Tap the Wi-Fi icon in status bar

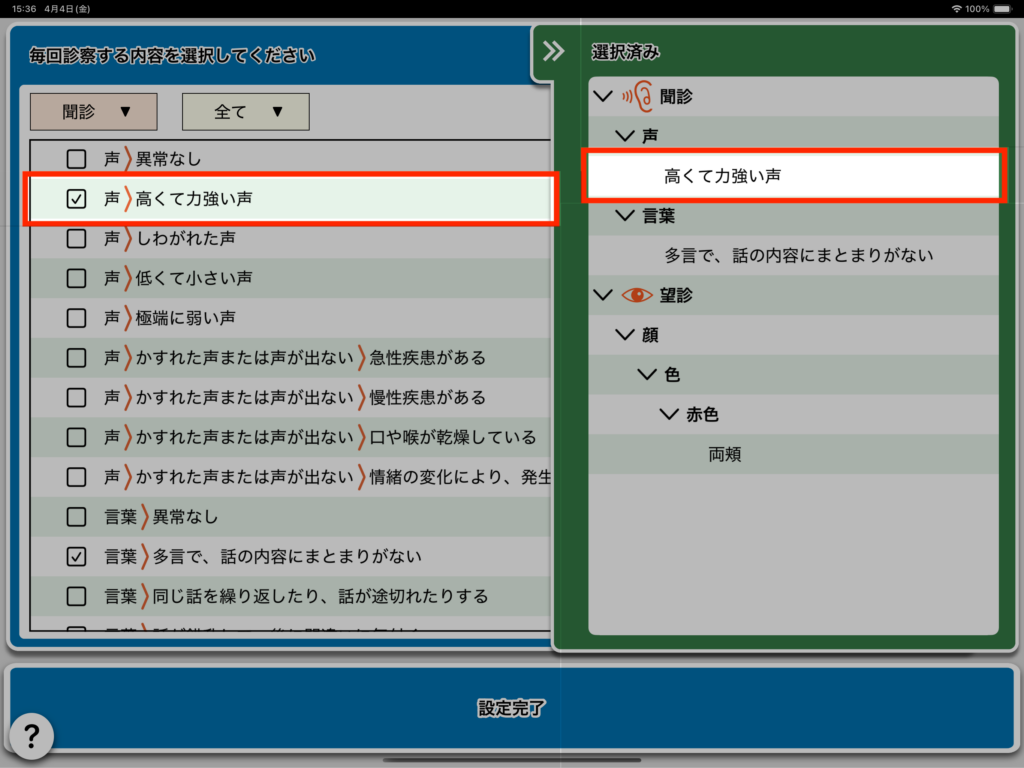(956, 8)
